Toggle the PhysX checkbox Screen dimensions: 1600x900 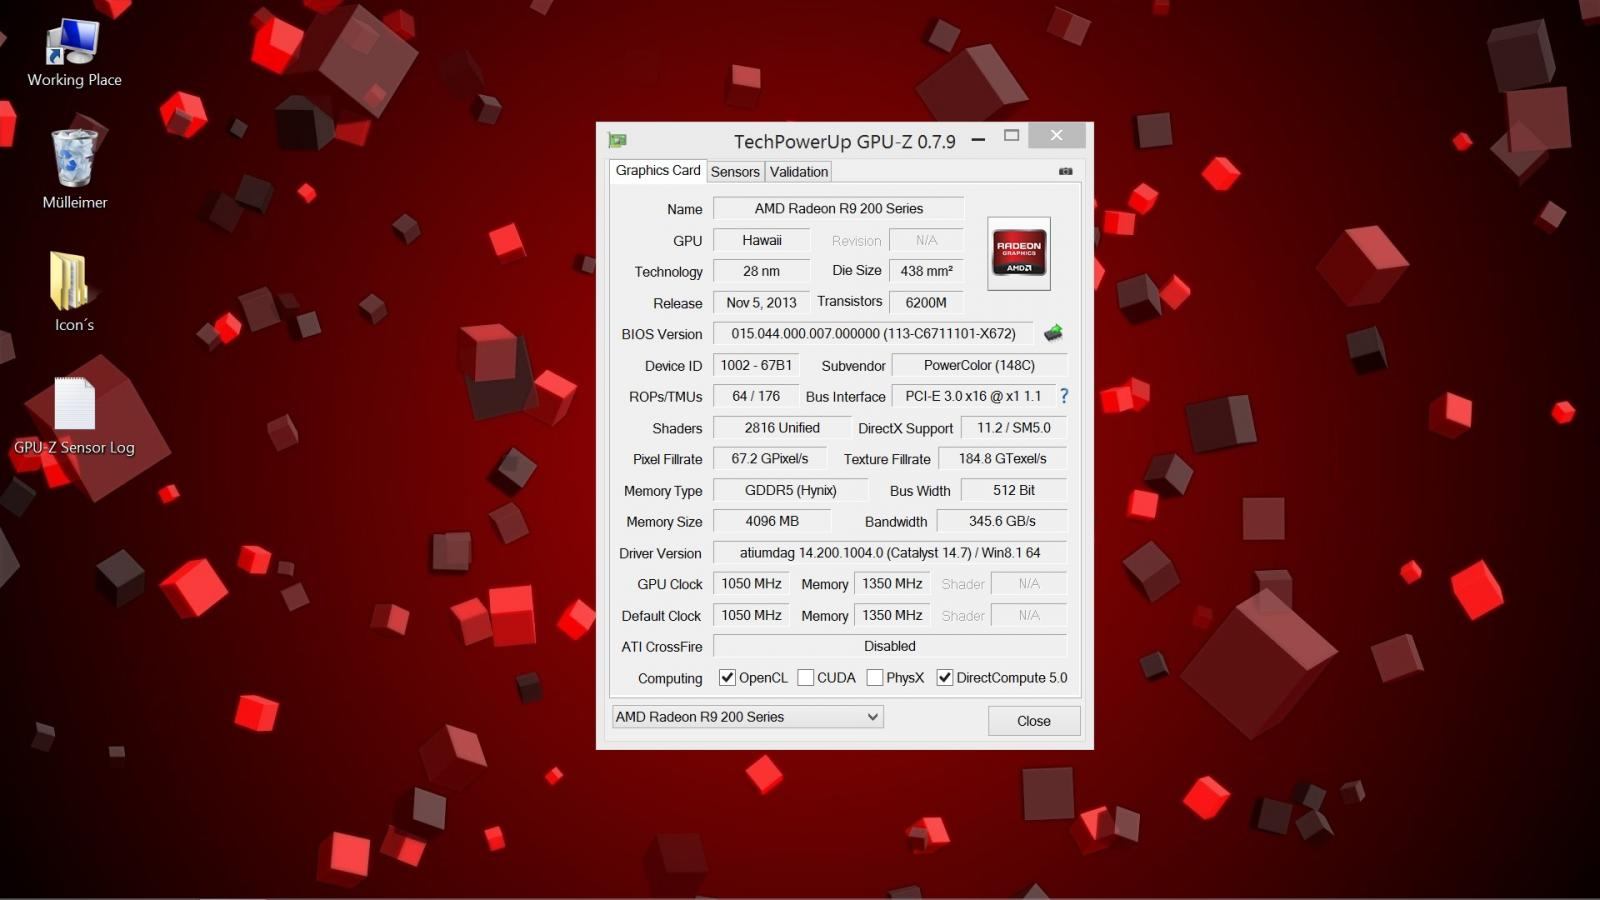coord(875,678)
